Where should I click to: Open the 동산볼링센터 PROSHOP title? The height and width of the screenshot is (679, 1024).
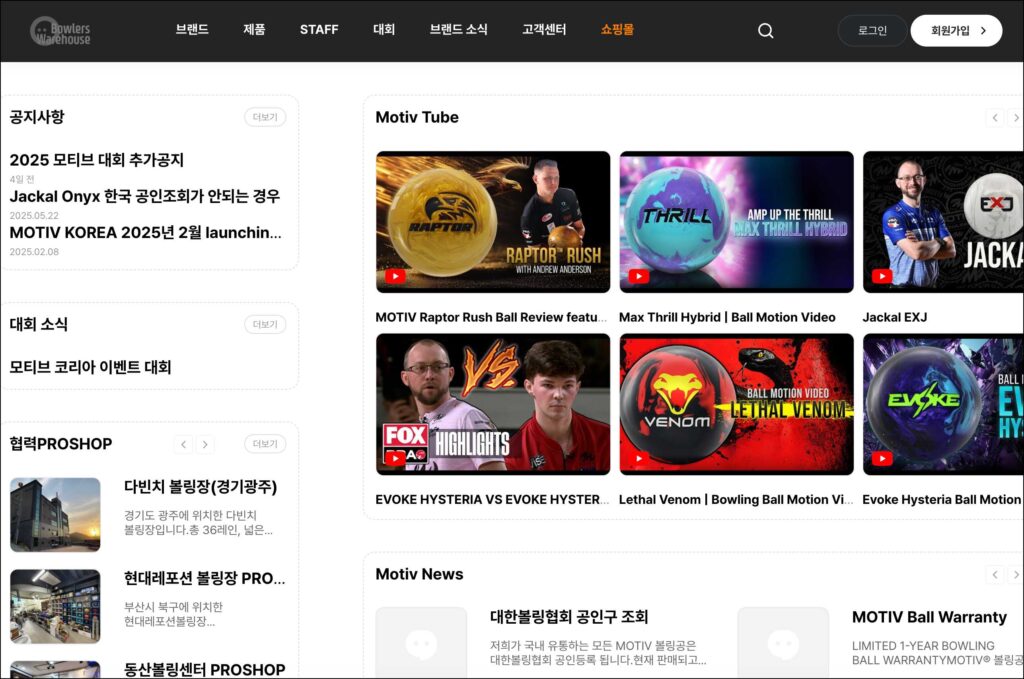pyautogui.click(x=204, y=670)
